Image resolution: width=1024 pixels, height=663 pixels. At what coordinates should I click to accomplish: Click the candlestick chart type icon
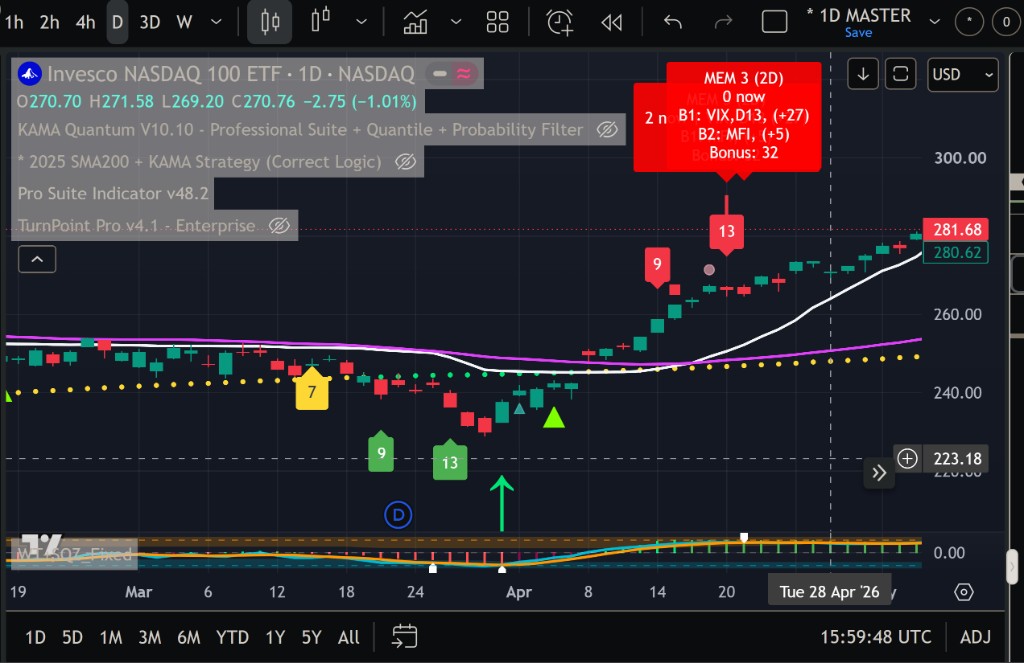(321, 22)
